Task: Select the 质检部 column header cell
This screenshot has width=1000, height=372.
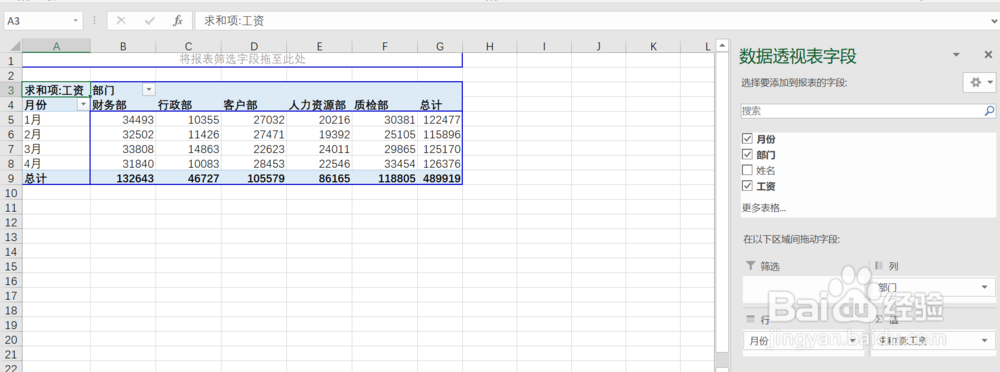Action: (385, 105)
